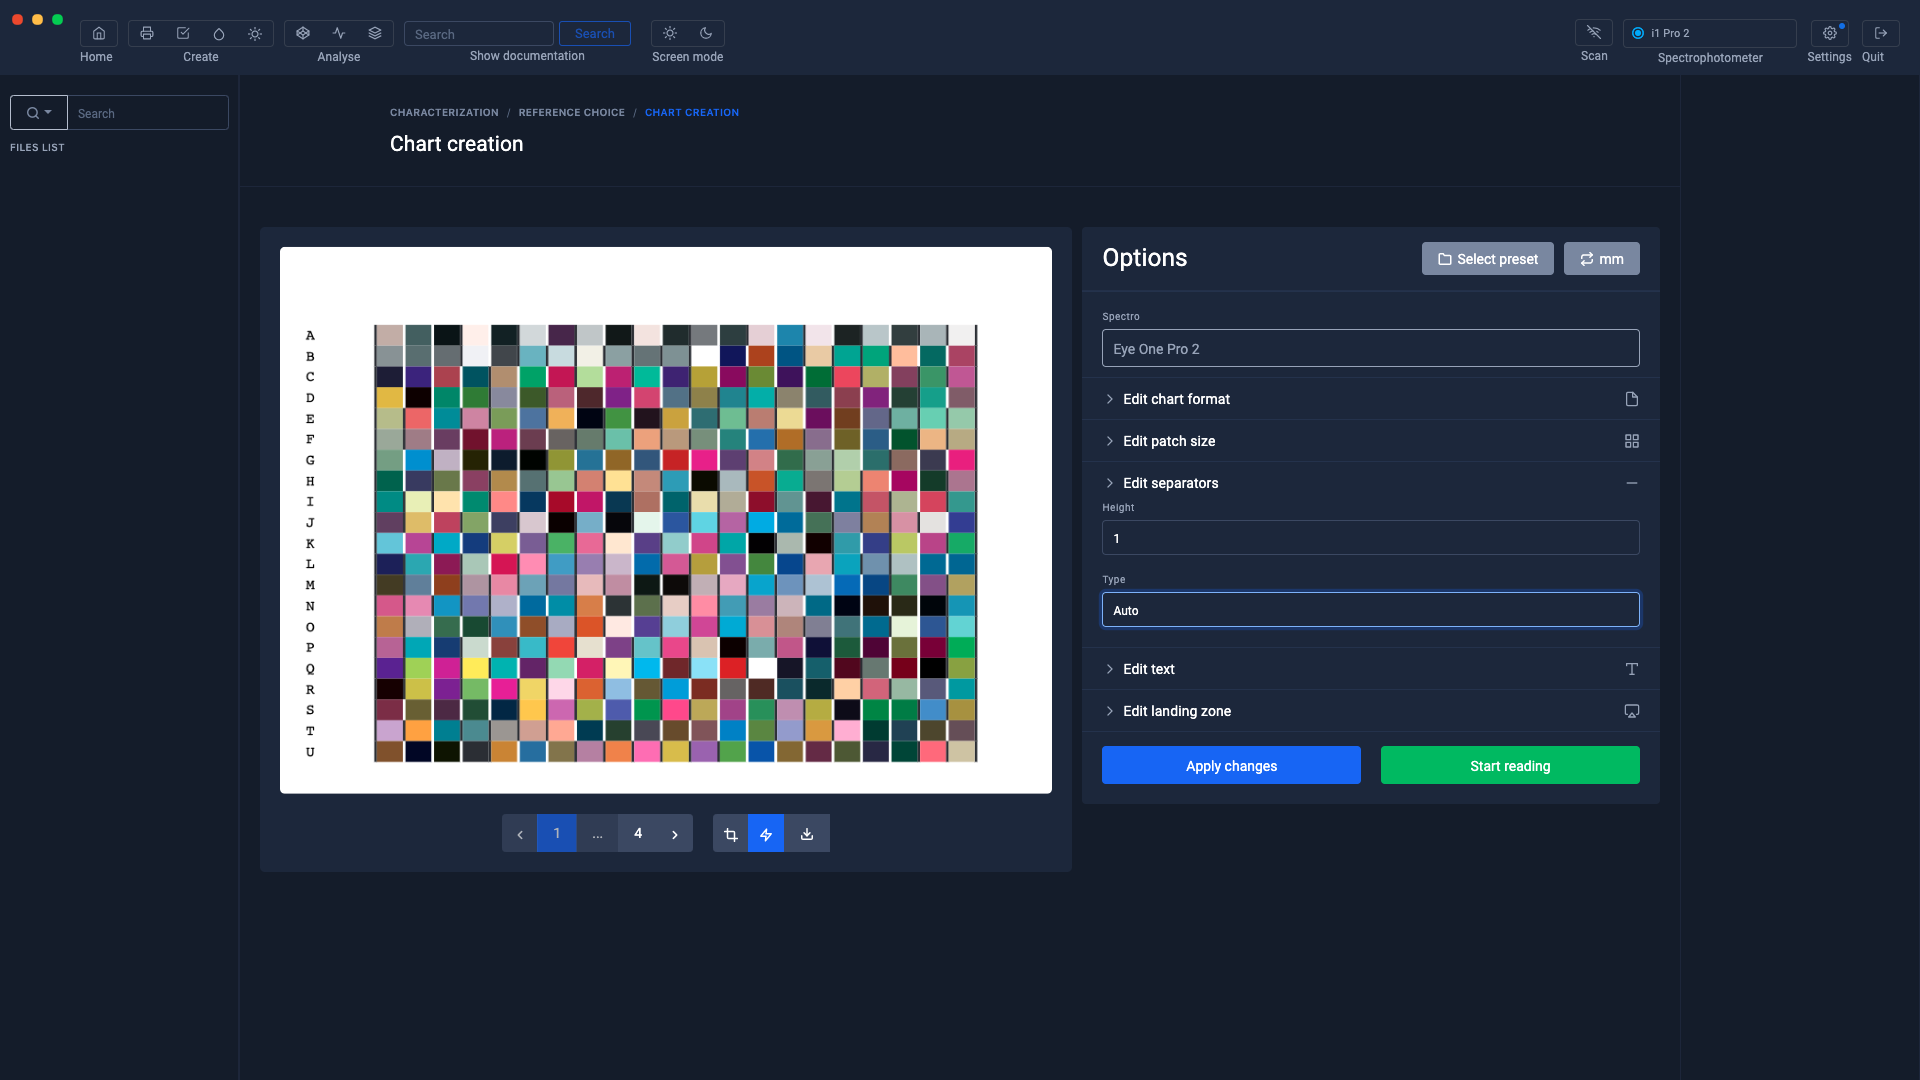Click Start reading button
This screenshot has width=1920, height=1080.
pos(1510,765)
